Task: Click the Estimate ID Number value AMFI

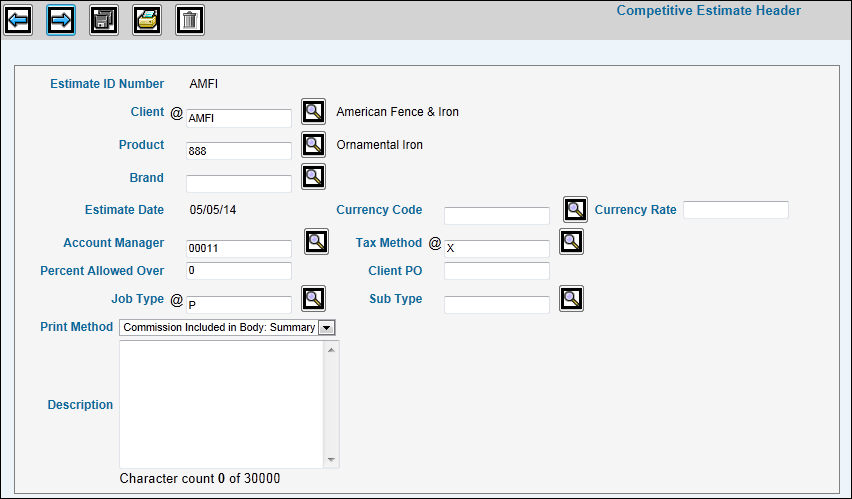Action: point(204,84)
